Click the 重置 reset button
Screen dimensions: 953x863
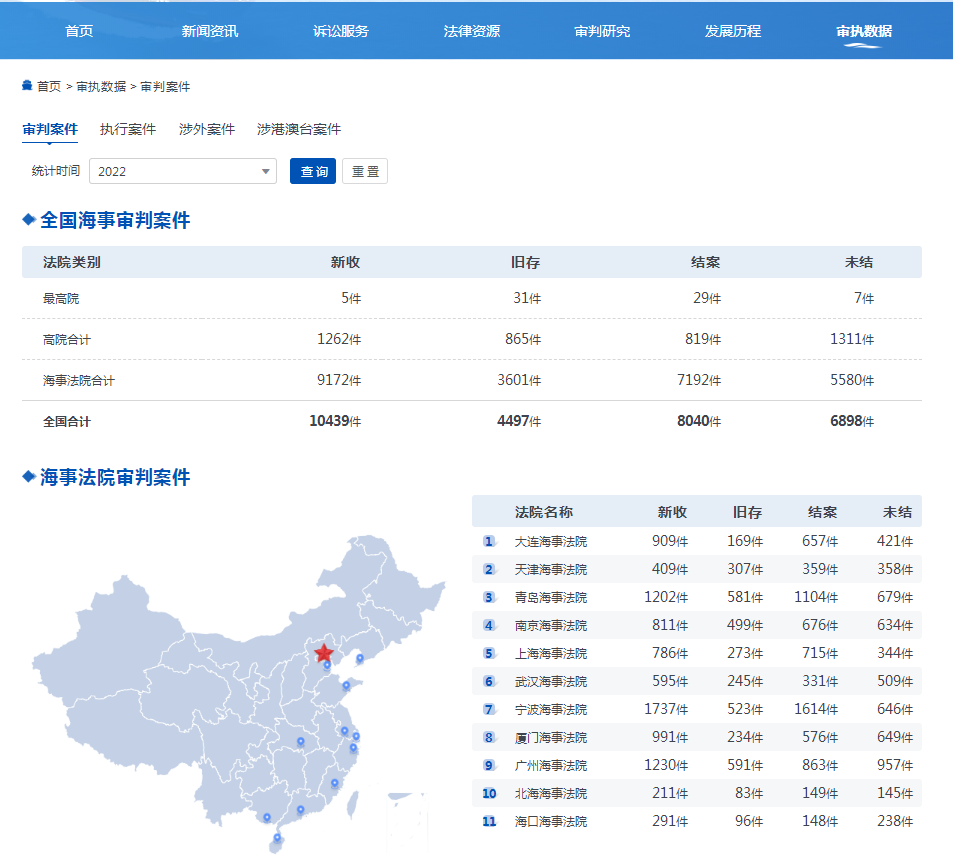(x=365, y=171)
